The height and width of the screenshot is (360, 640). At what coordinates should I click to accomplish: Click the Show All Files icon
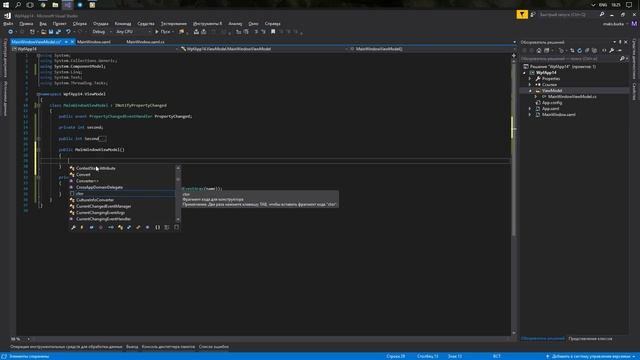(x=594, y=51)
